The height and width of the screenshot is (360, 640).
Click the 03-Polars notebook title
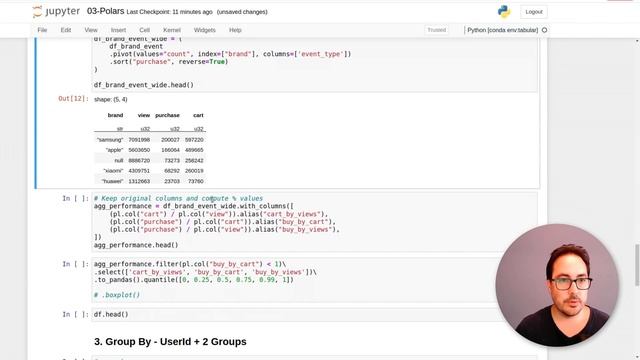pyautogui.click(x=105, y=11)
